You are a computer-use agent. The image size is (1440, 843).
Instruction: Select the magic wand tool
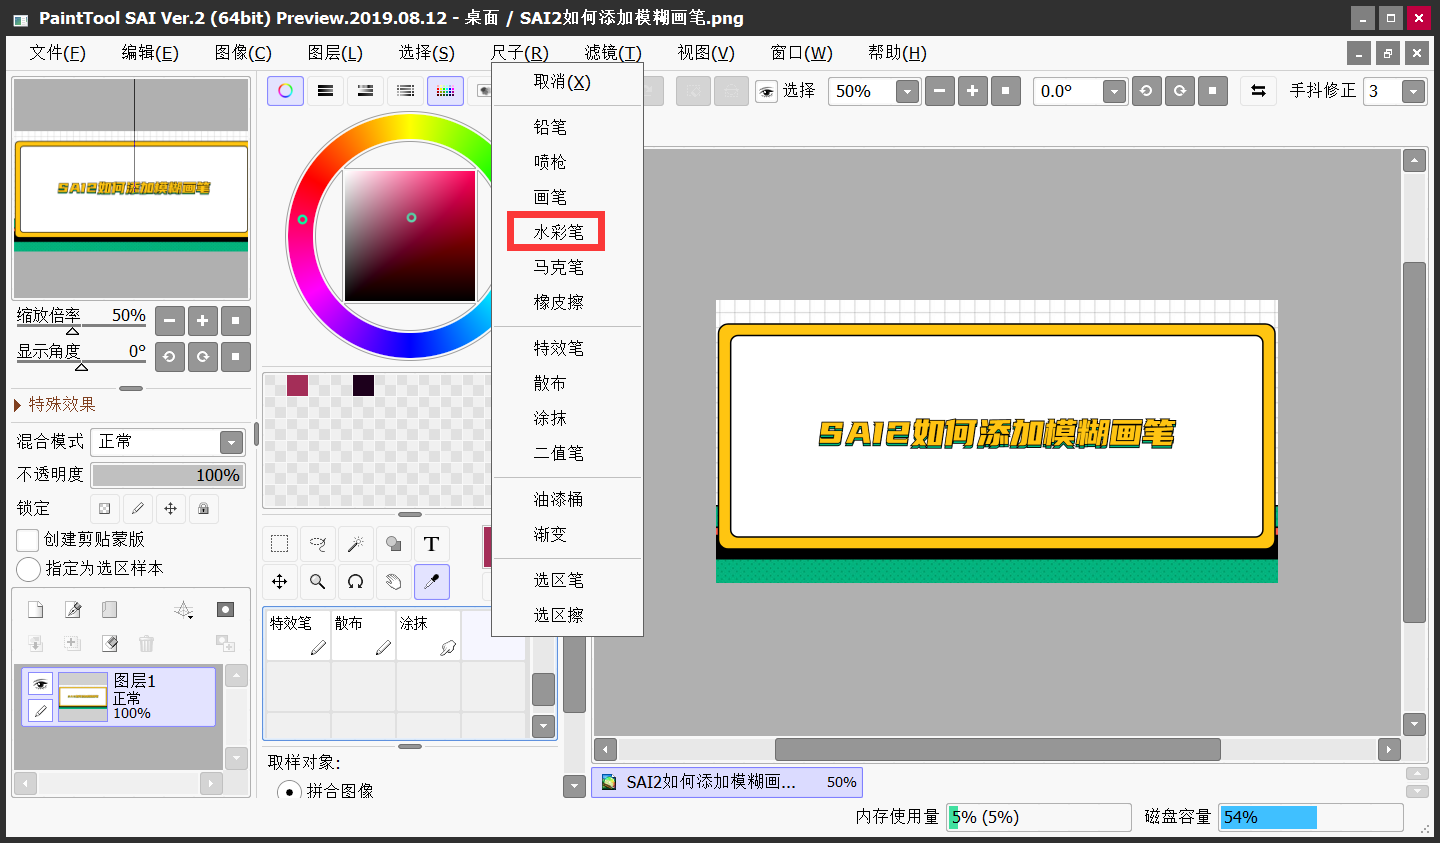tap(356, 544)
